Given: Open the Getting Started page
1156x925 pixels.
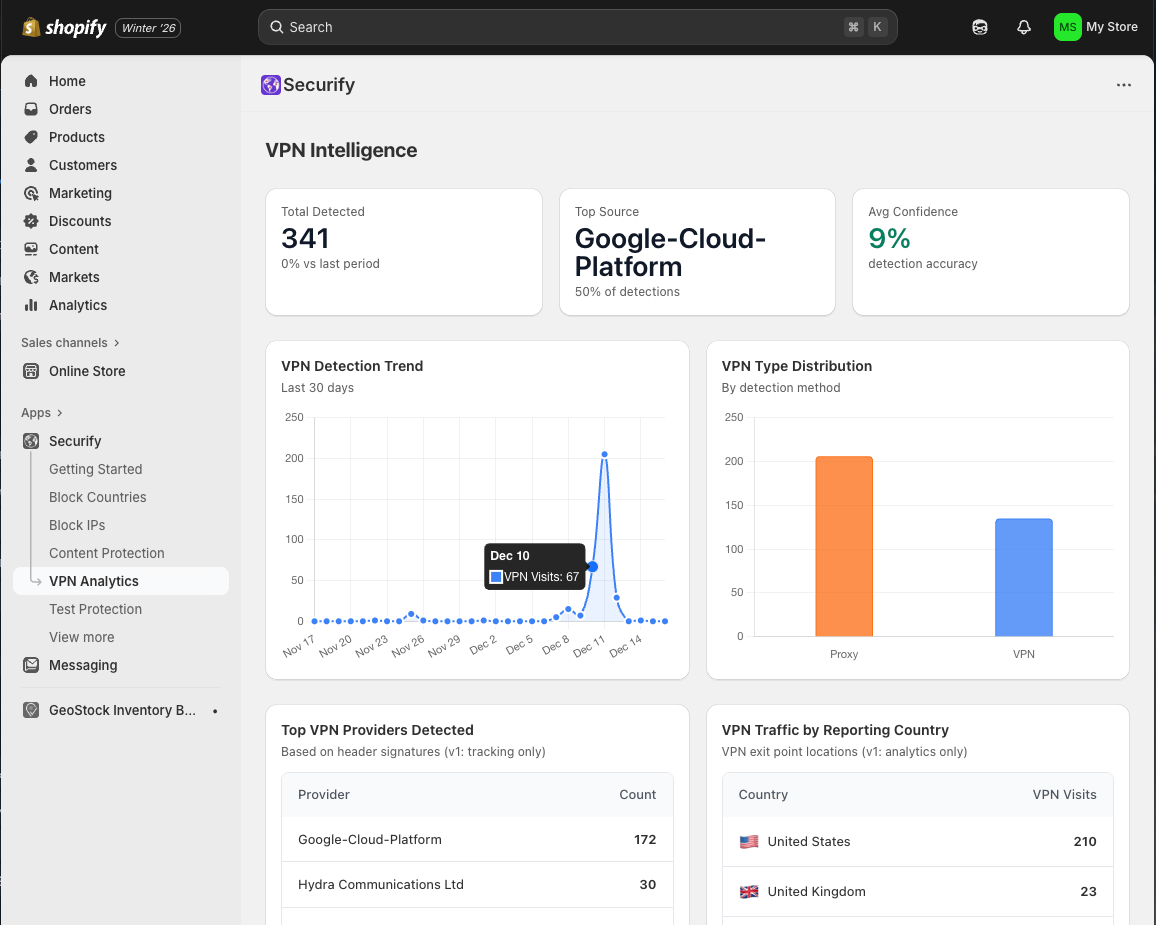Looking at the screenshot, I should [x=96, y=469].
